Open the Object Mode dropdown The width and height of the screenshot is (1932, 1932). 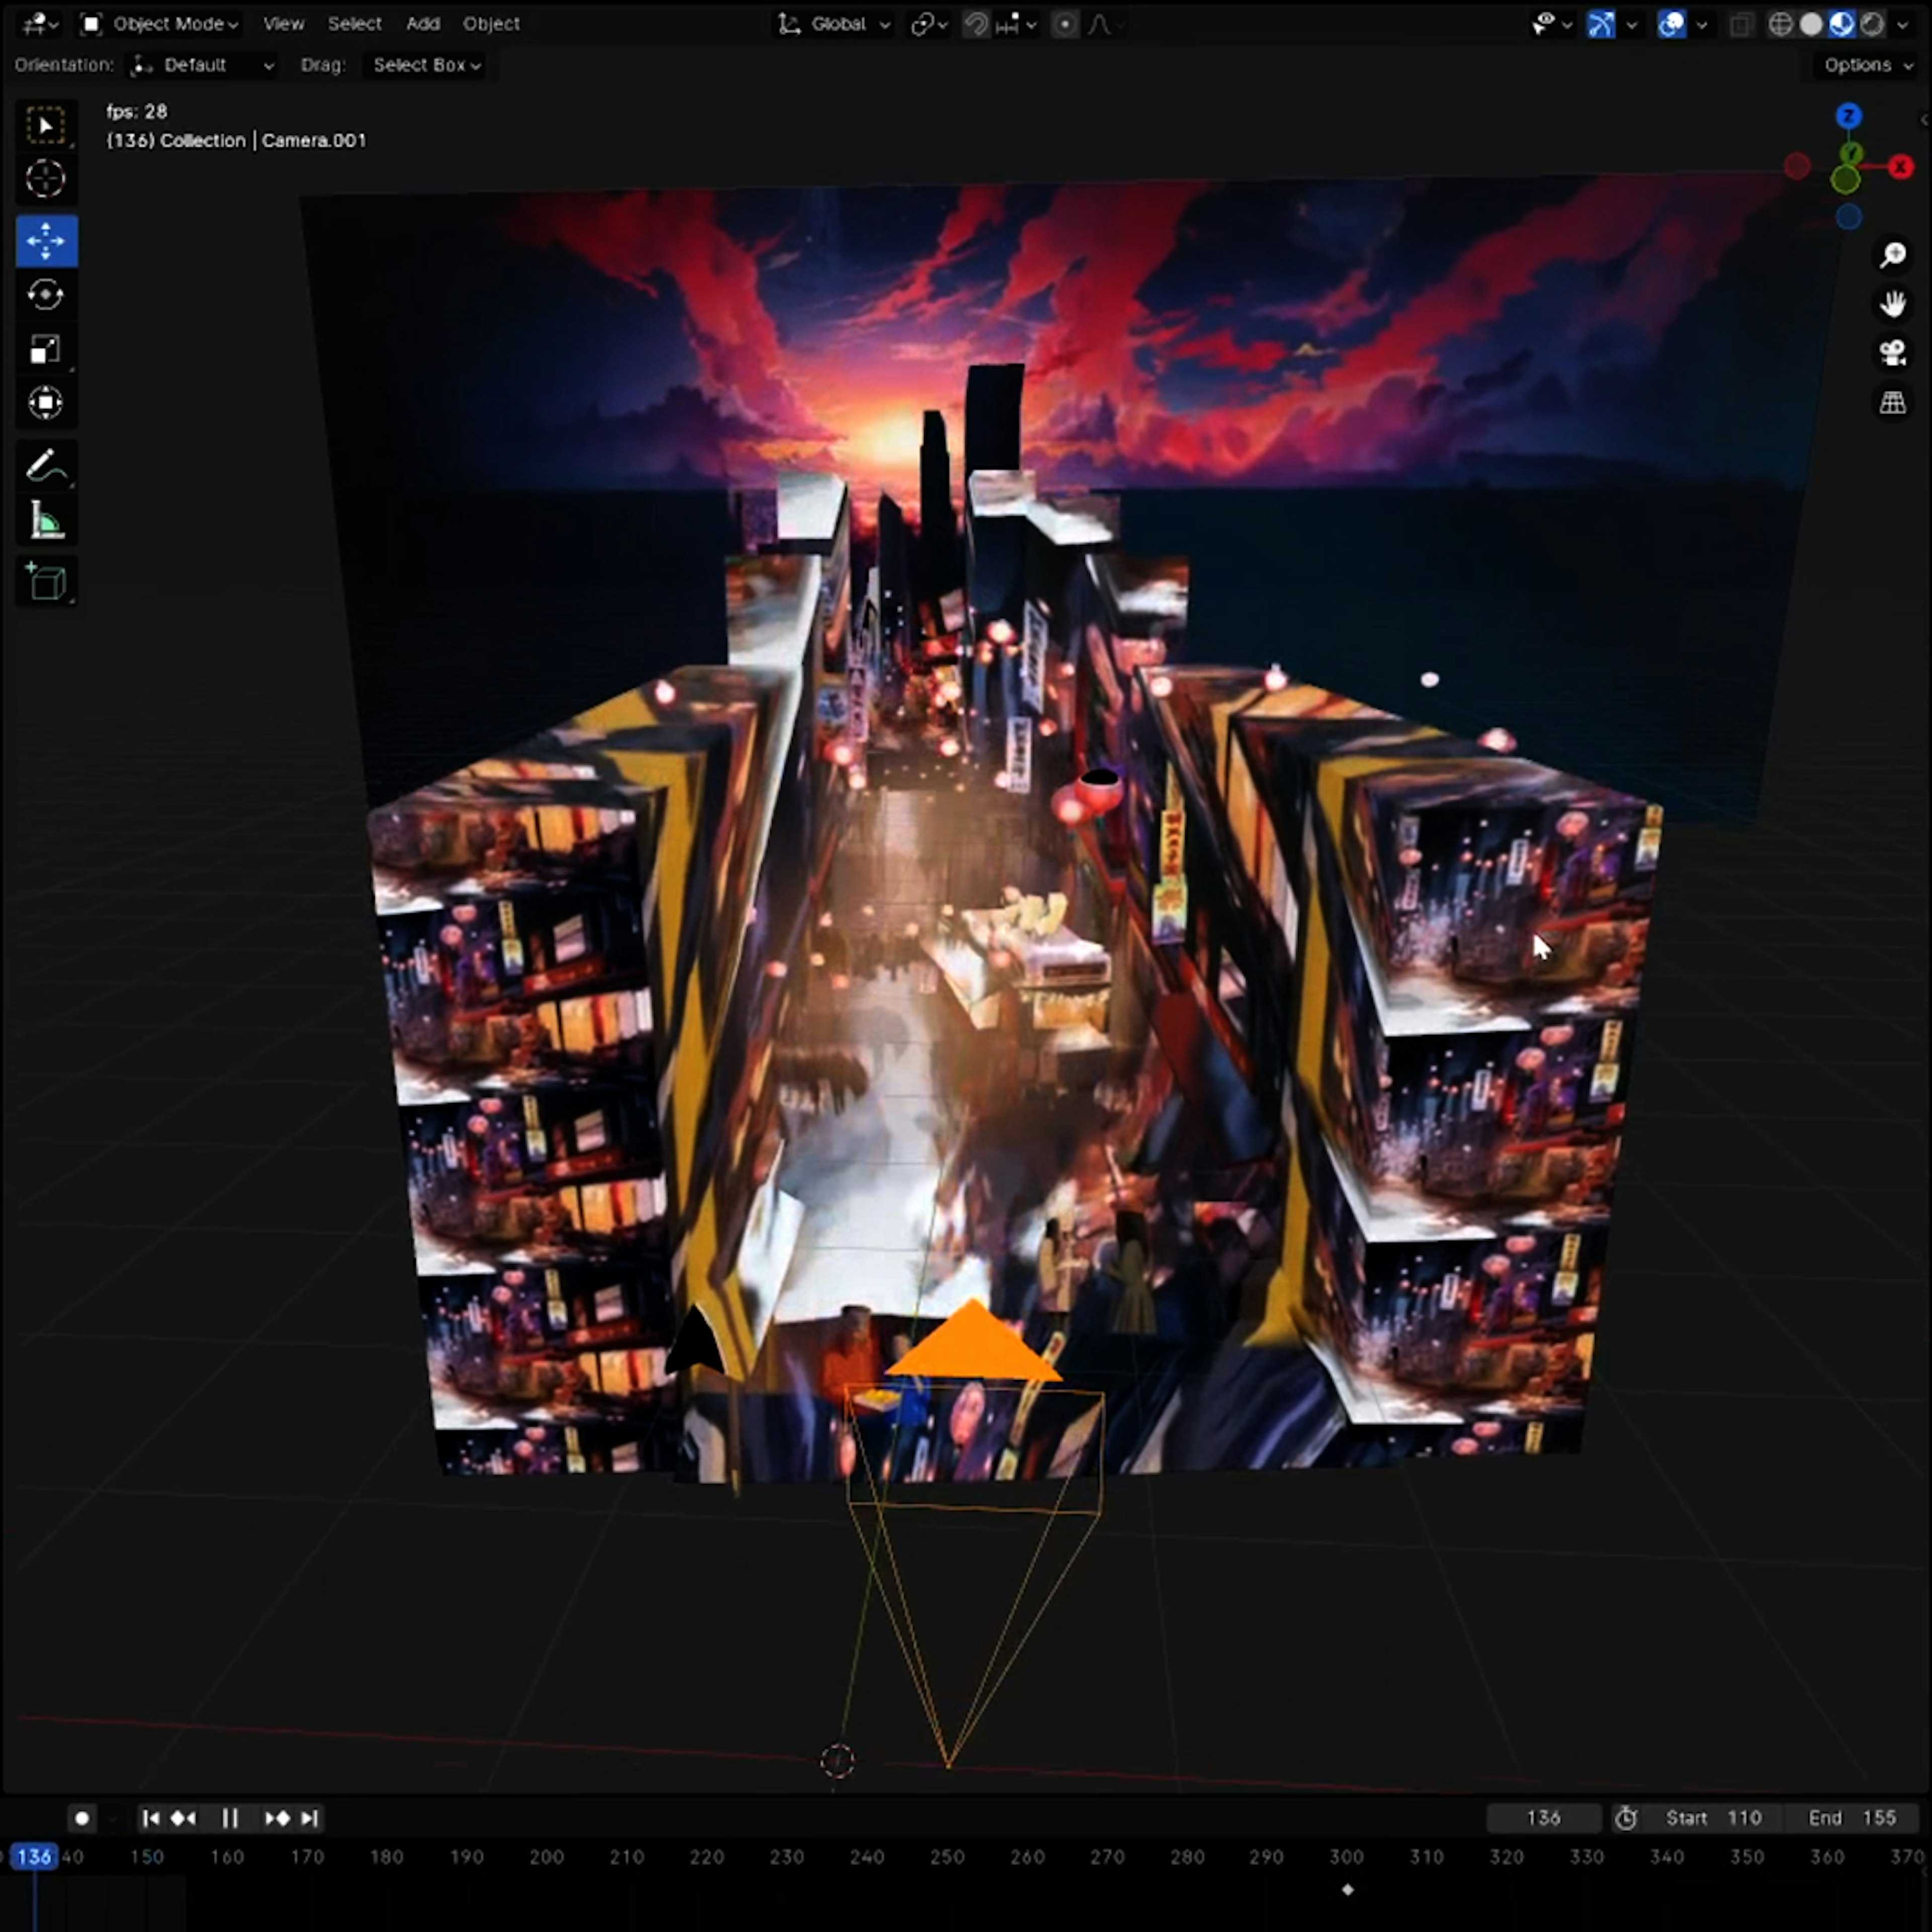pyautogui.click(x=160, y=24)
